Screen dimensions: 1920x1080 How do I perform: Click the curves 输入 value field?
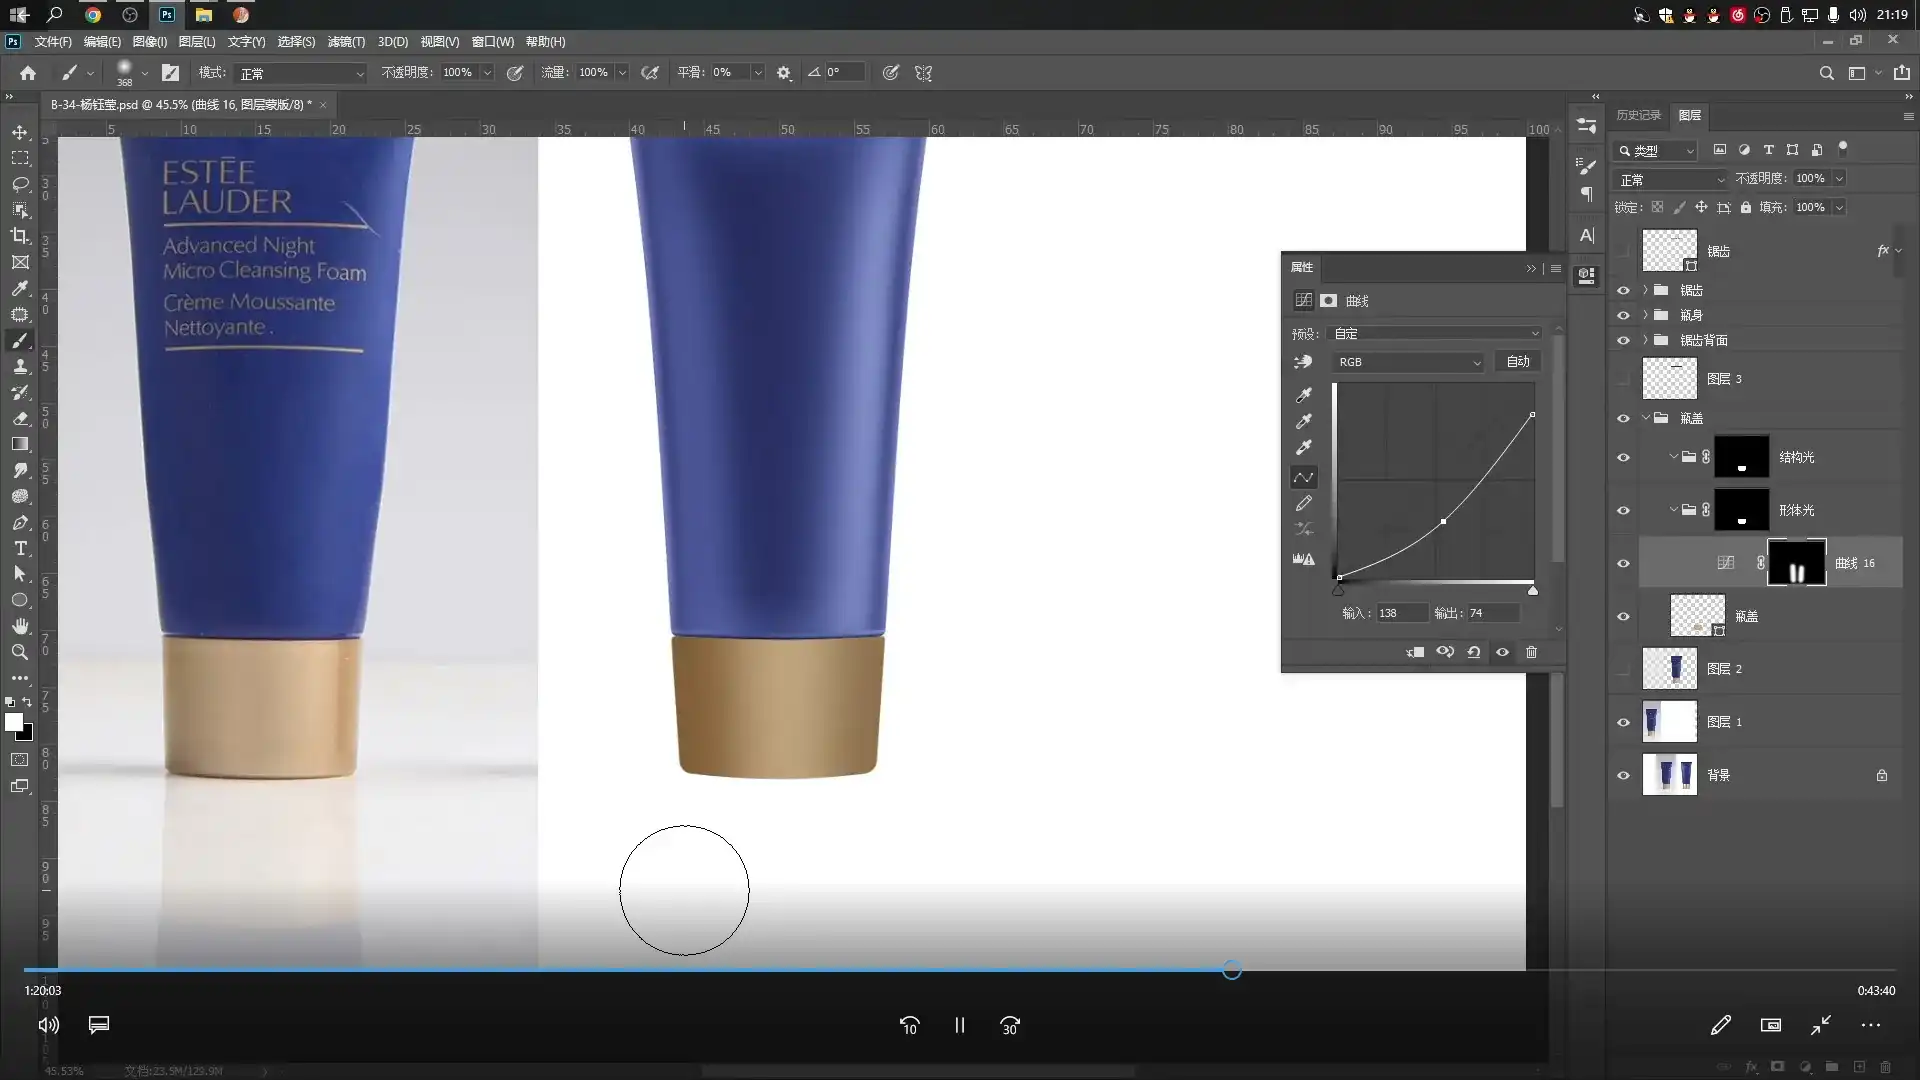(1401, 613)
